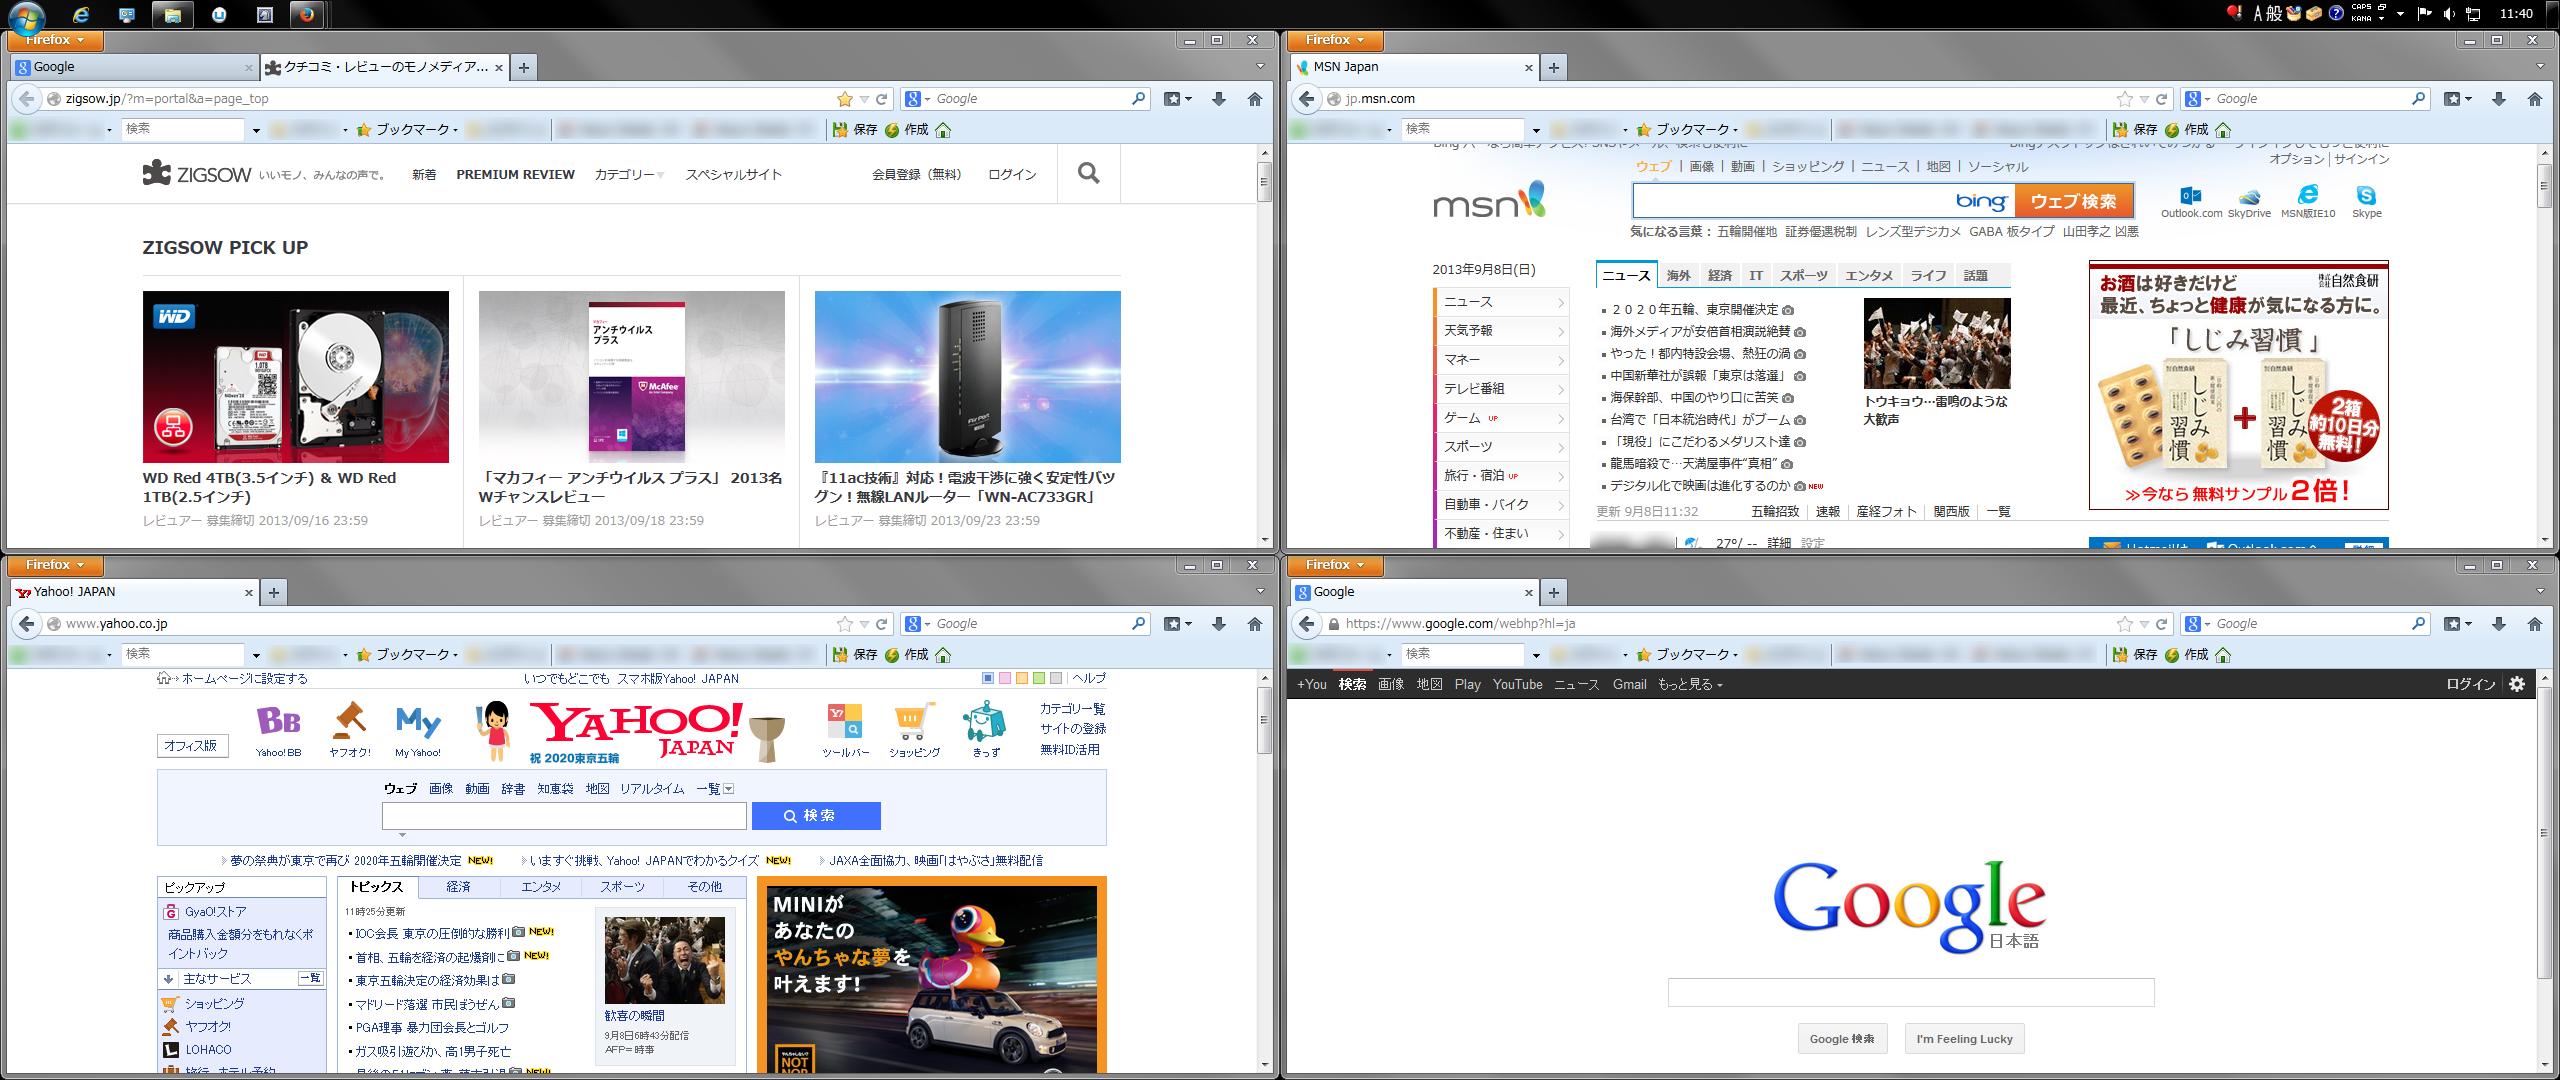
Task: Click the bing ウェブ検索 button
Action: (x=2073, y=201)
